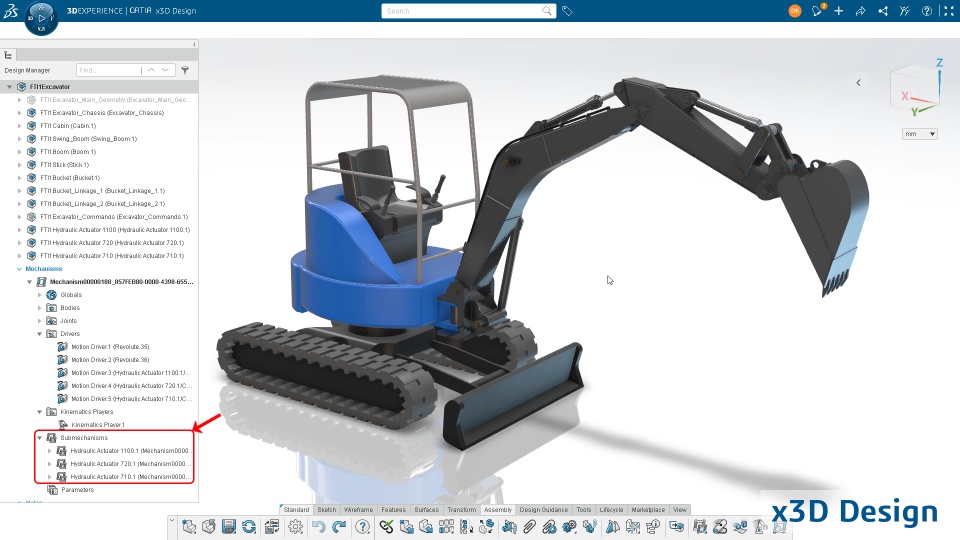The width and height of the screenshot is (960, 540).
Task: Collapse the Submechanisms folder
Action: [40, 438]
